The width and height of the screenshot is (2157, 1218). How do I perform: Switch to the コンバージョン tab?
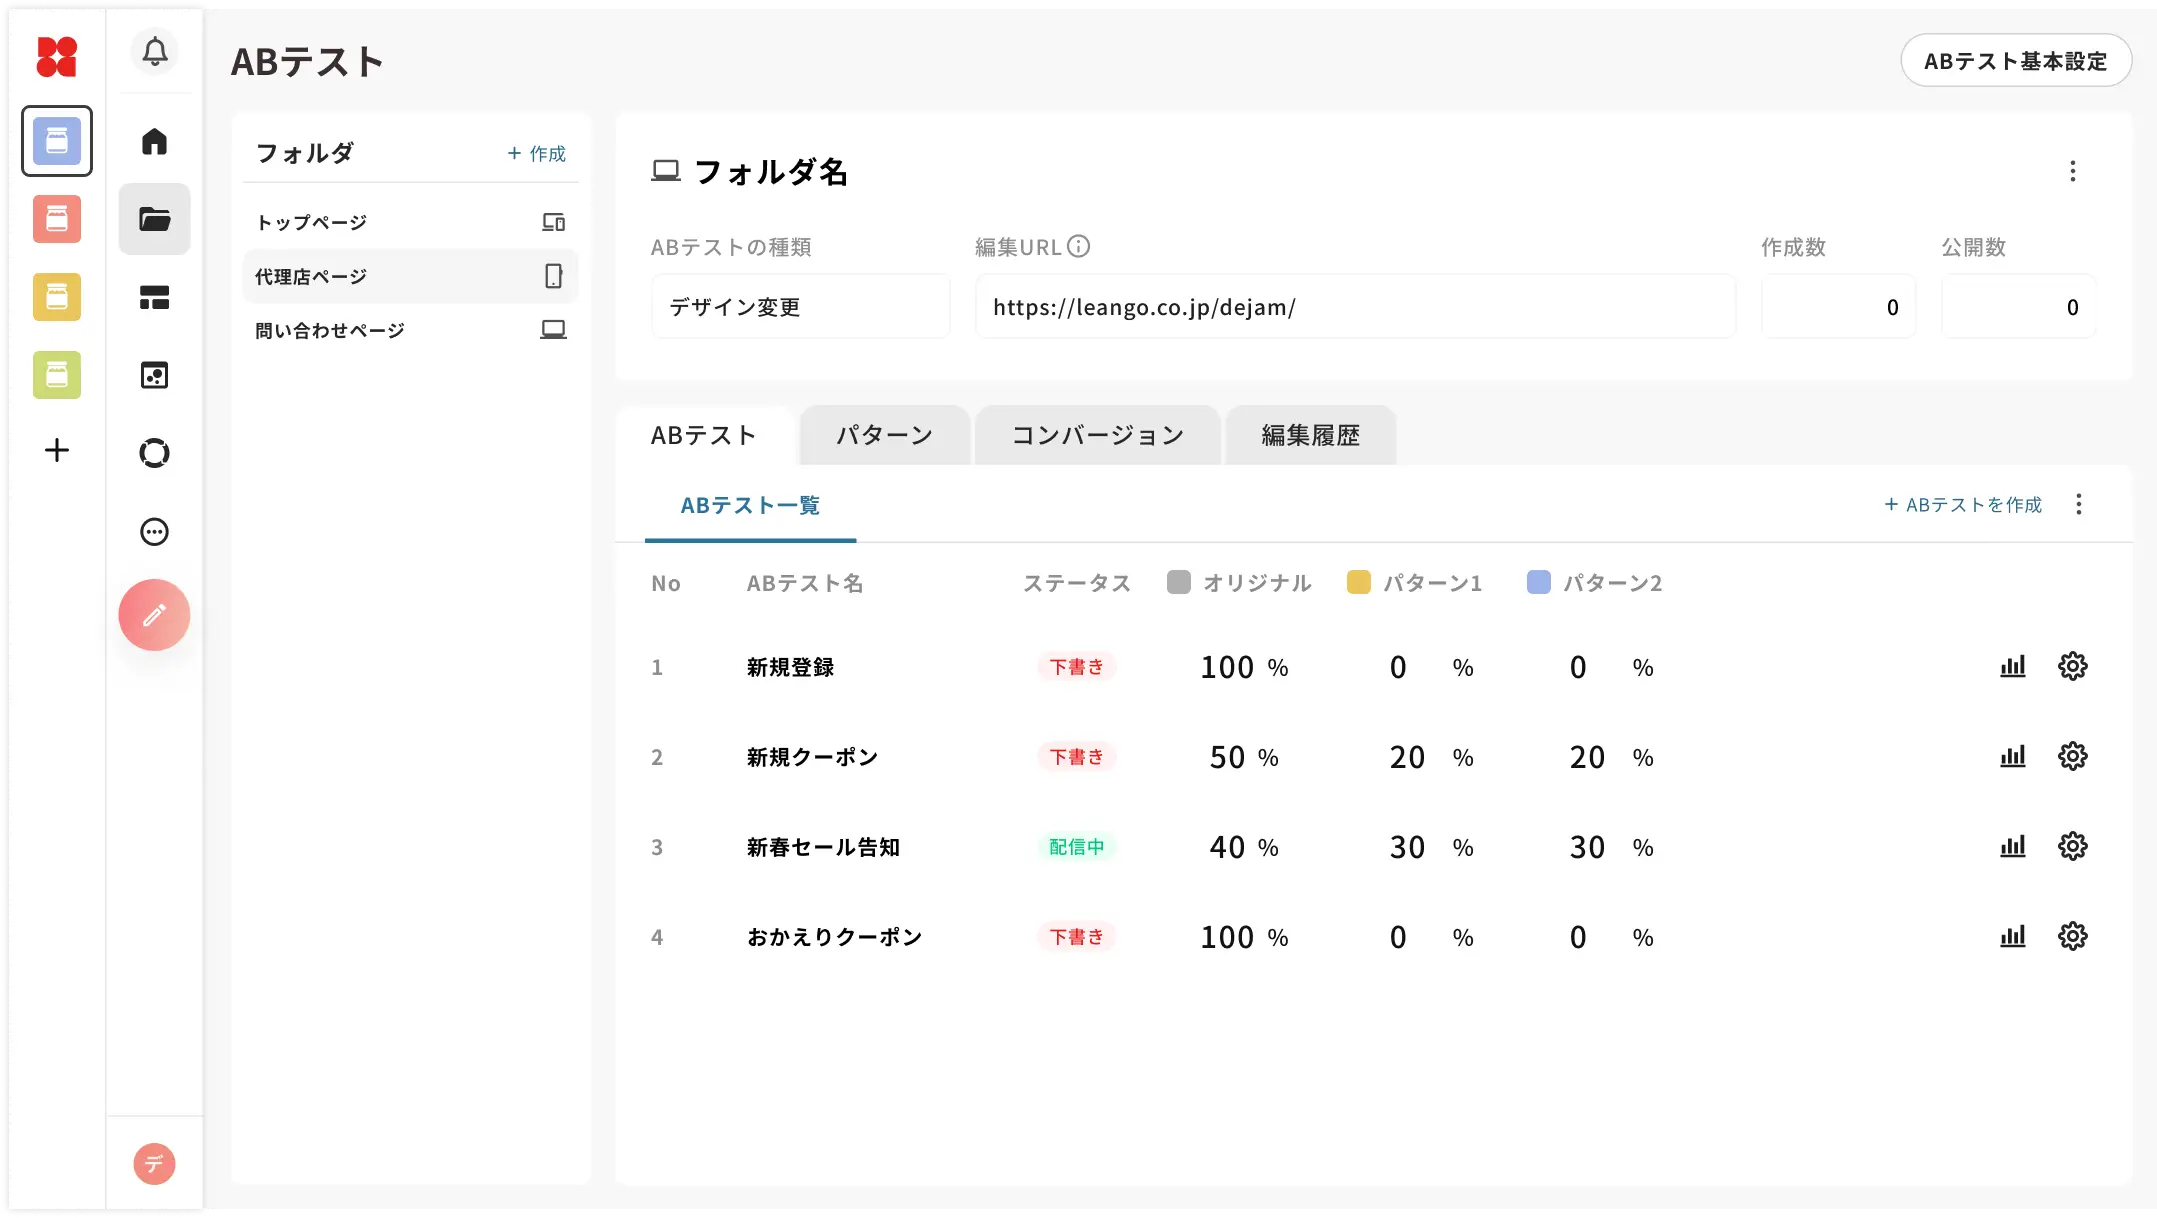pos(1097,435)
